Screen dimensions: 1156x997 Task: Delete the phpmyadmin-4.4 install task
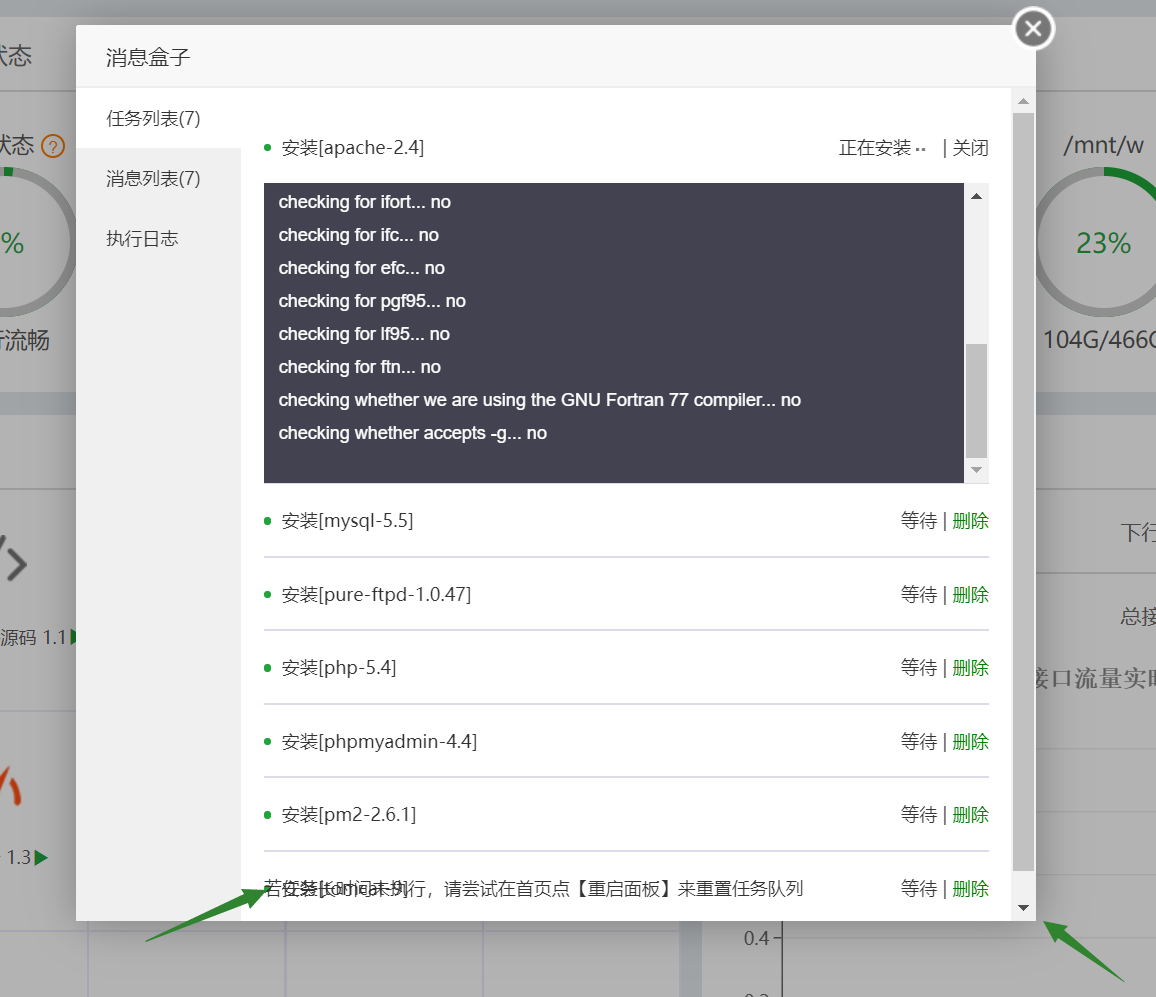click(x=970, y=742)
